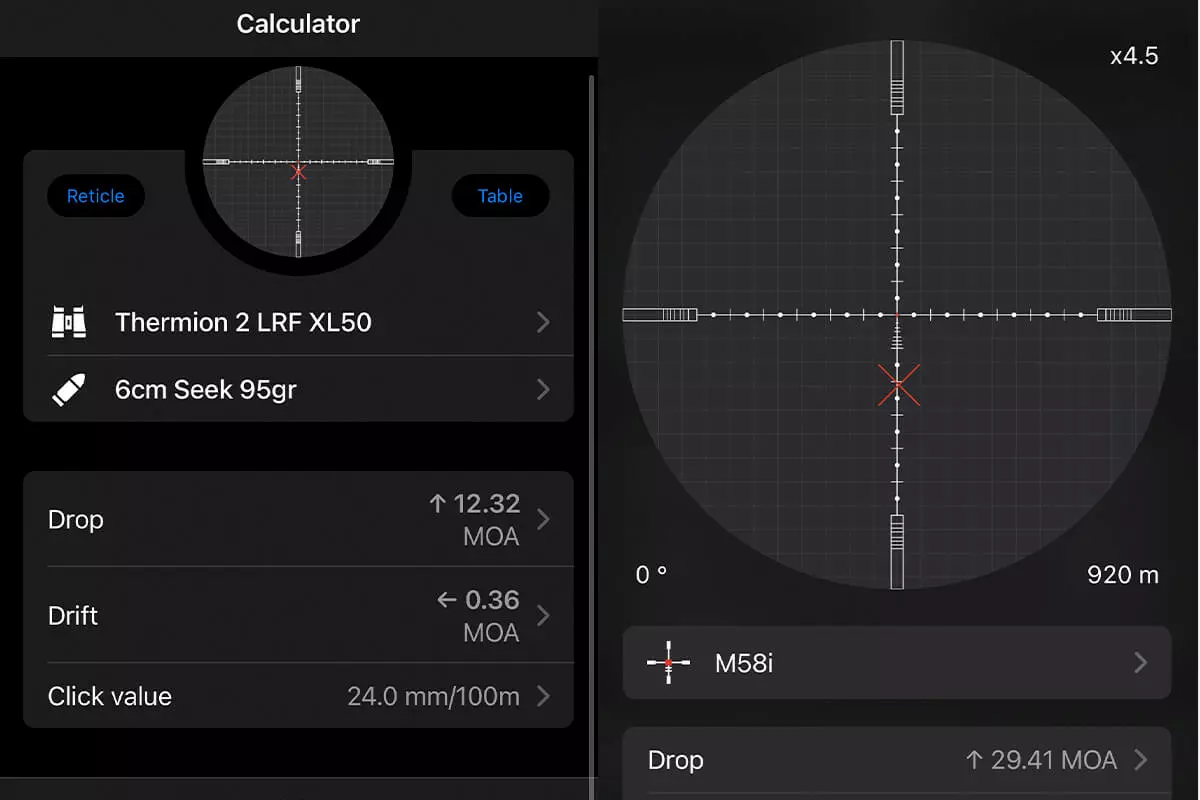This screenshot has width=1200, height=800.
Task: Click the binoculars device icon
Action: (x=69, y=322)
